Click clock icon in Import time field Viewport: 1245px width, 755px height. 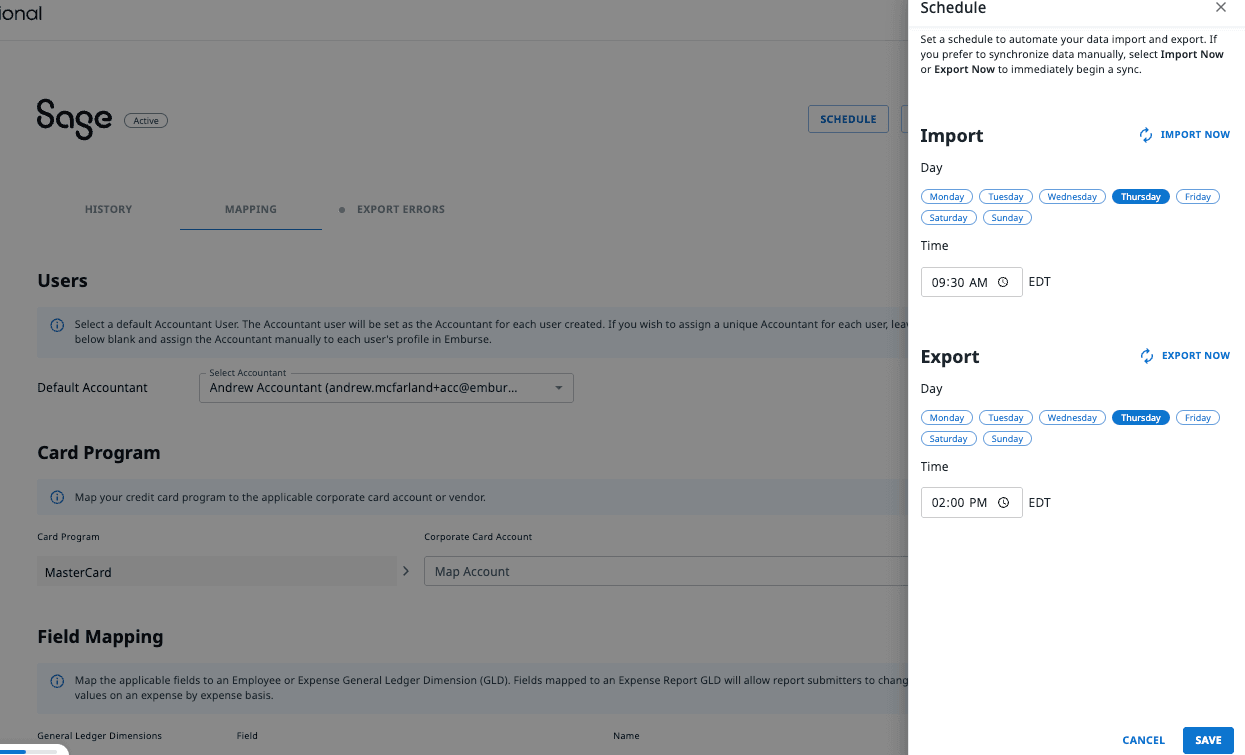(x=1003, y=283)
